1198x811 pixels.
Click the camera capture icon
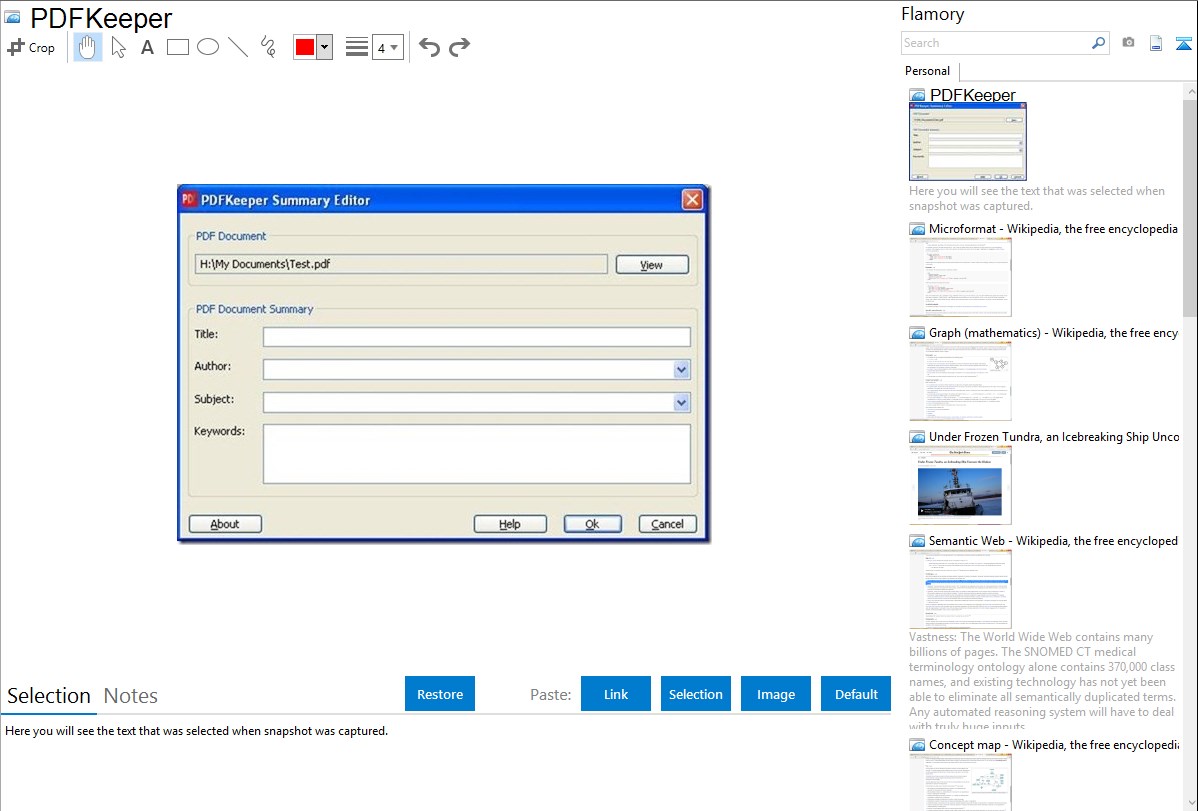[1128, 43]
